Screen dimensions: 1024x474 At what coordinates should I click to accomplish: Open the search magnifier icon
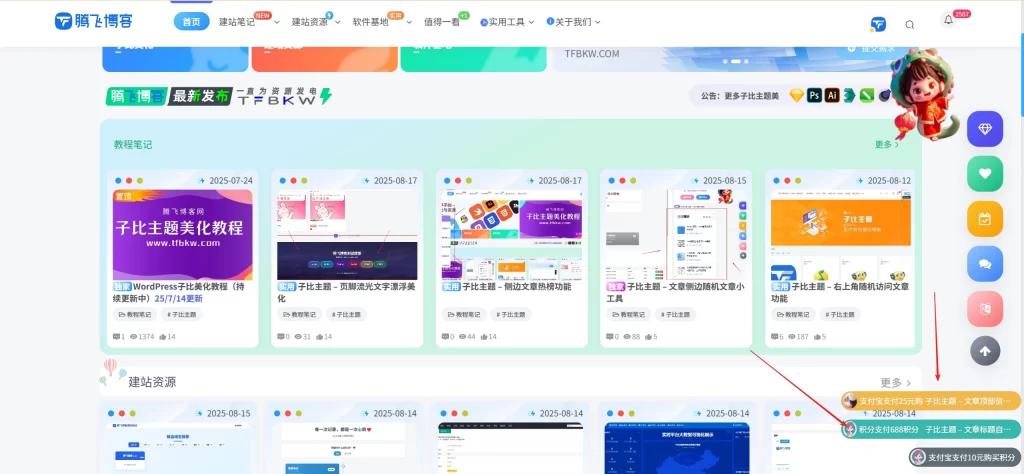pyautogui.click(x=910, y=25)
